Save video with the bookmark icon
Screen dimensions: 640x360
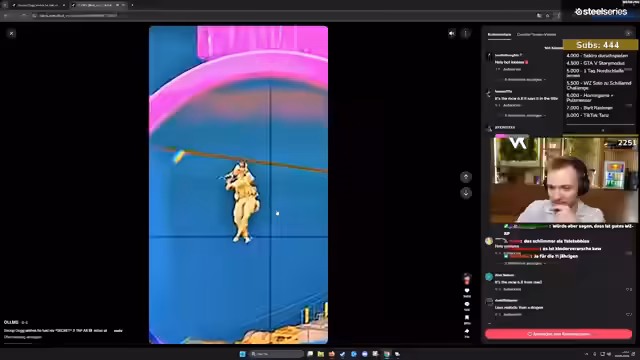click(467, 318)
